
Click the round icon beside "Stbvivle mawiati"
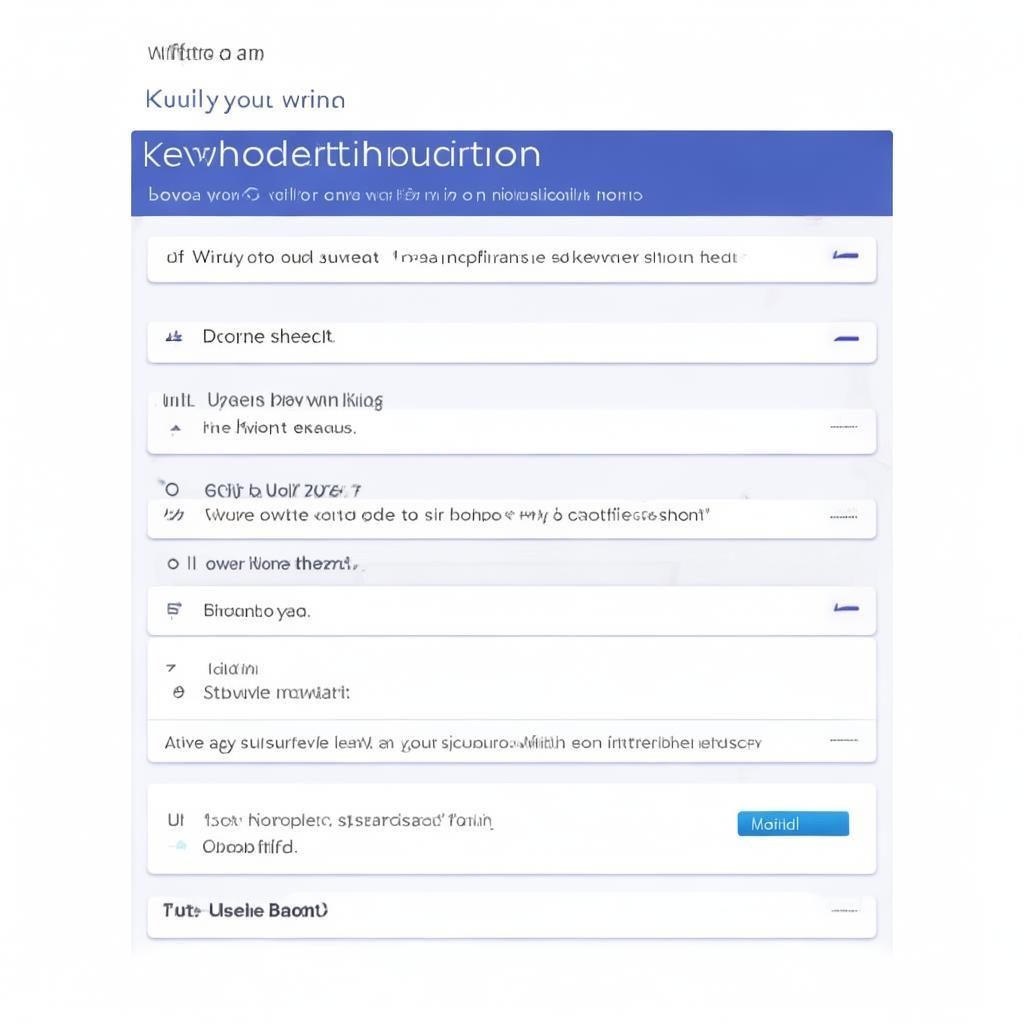tap(178, 692)
